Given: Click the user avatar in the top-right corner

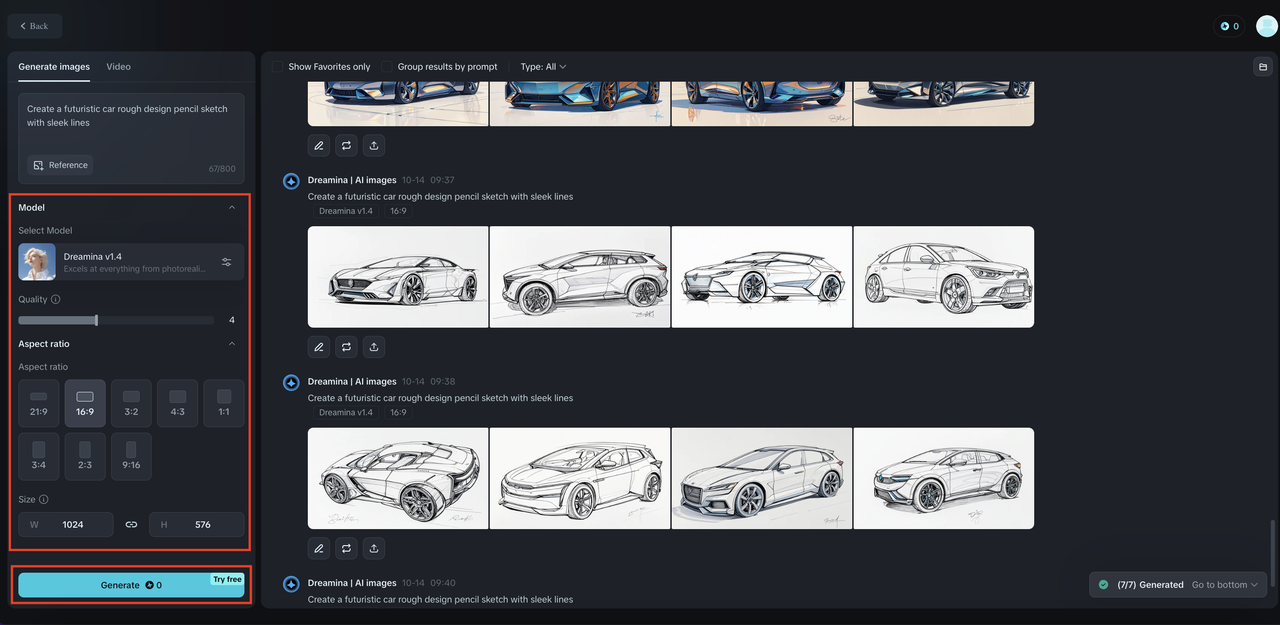Looking at the screenshot, I should point(1266,26).
